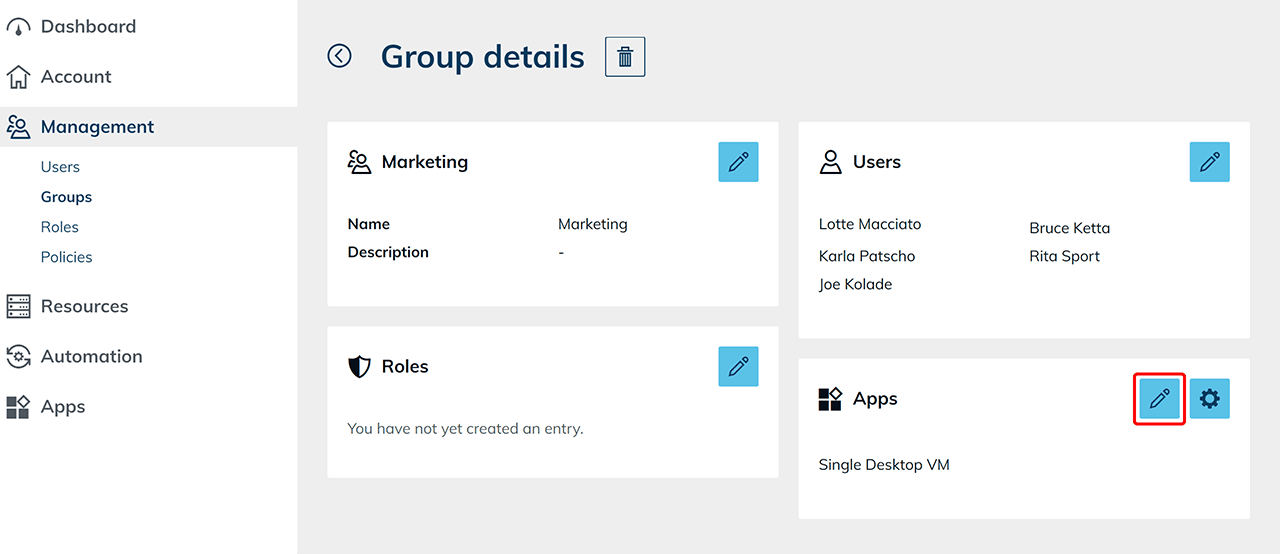Expand the Resources sidebar section
This screenshot has width=1280, height=554.
point(84,307)
